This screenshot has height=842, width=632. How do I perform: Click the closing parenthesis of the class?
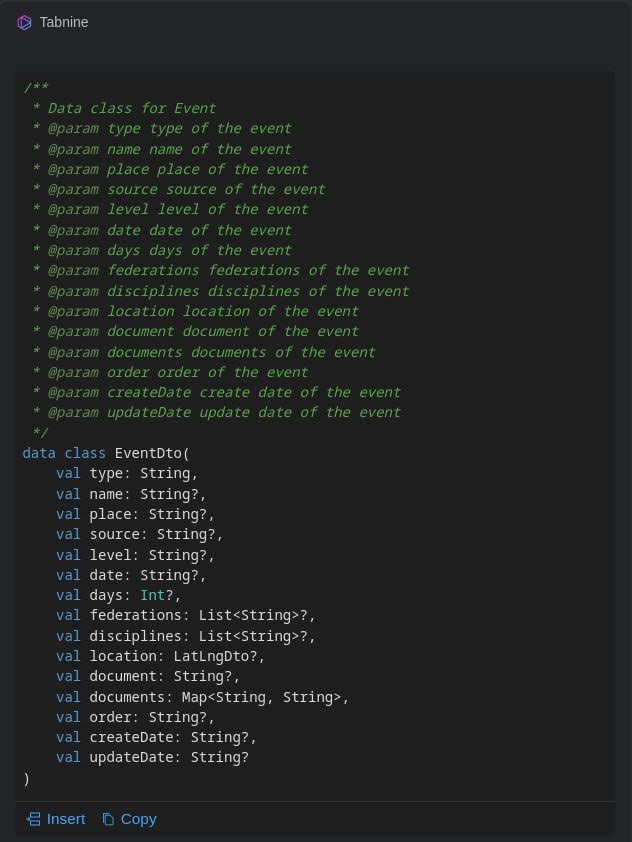27,778
